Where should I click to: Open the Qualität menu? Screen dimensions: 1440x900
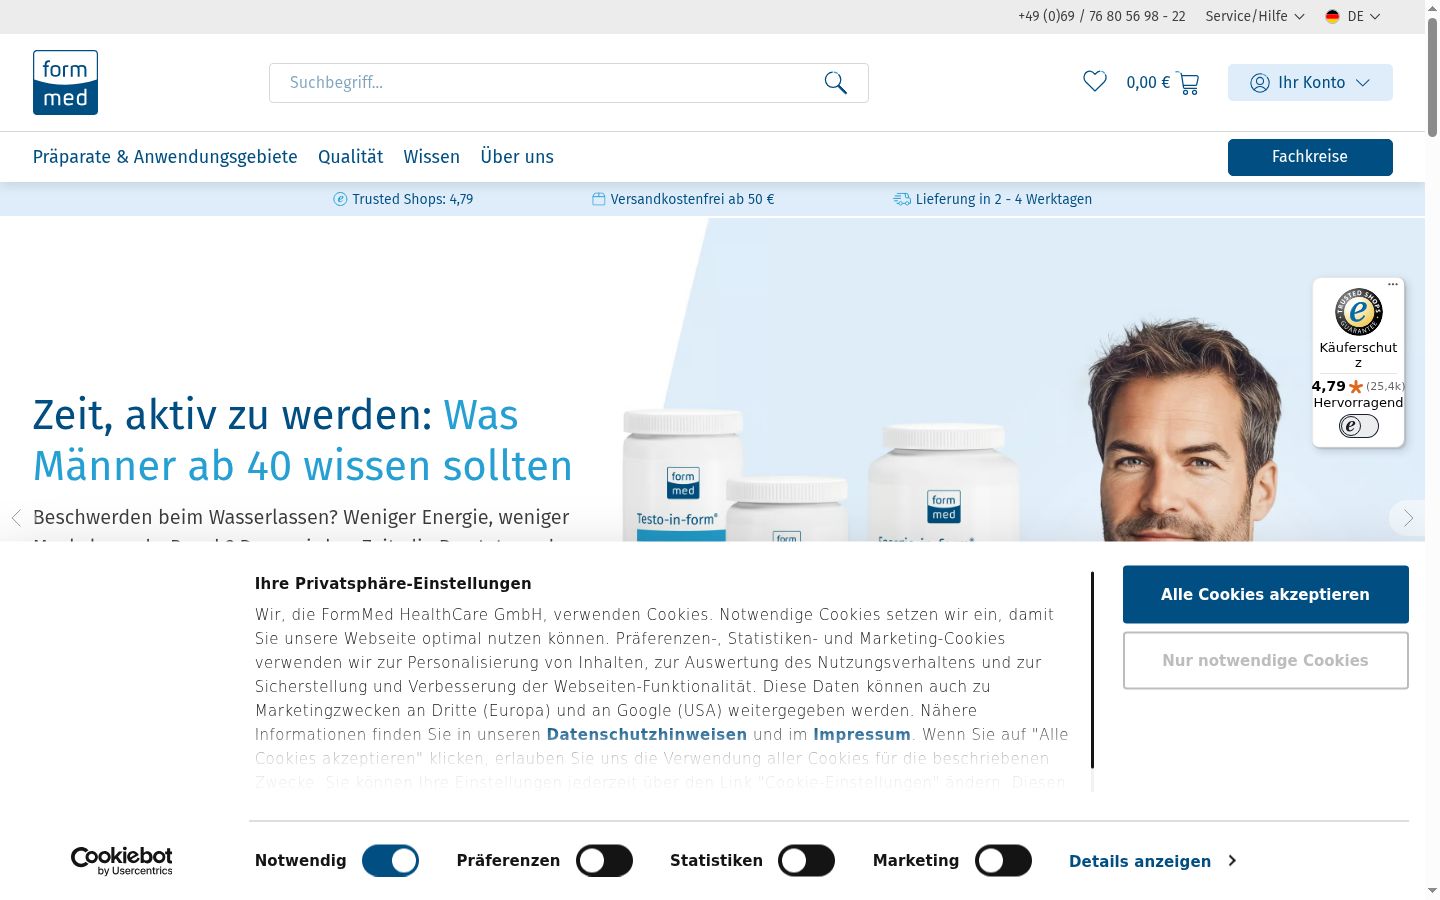tap(350, 157)
